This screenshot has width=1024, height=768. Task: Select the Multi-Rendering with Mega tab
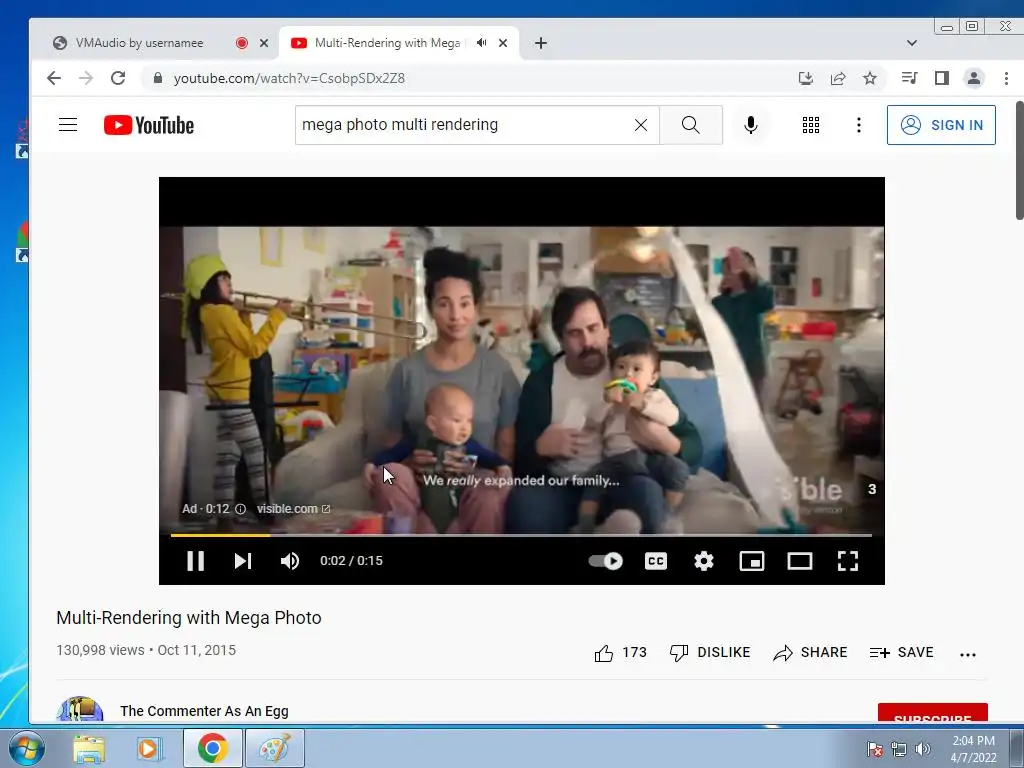(387, 43)
